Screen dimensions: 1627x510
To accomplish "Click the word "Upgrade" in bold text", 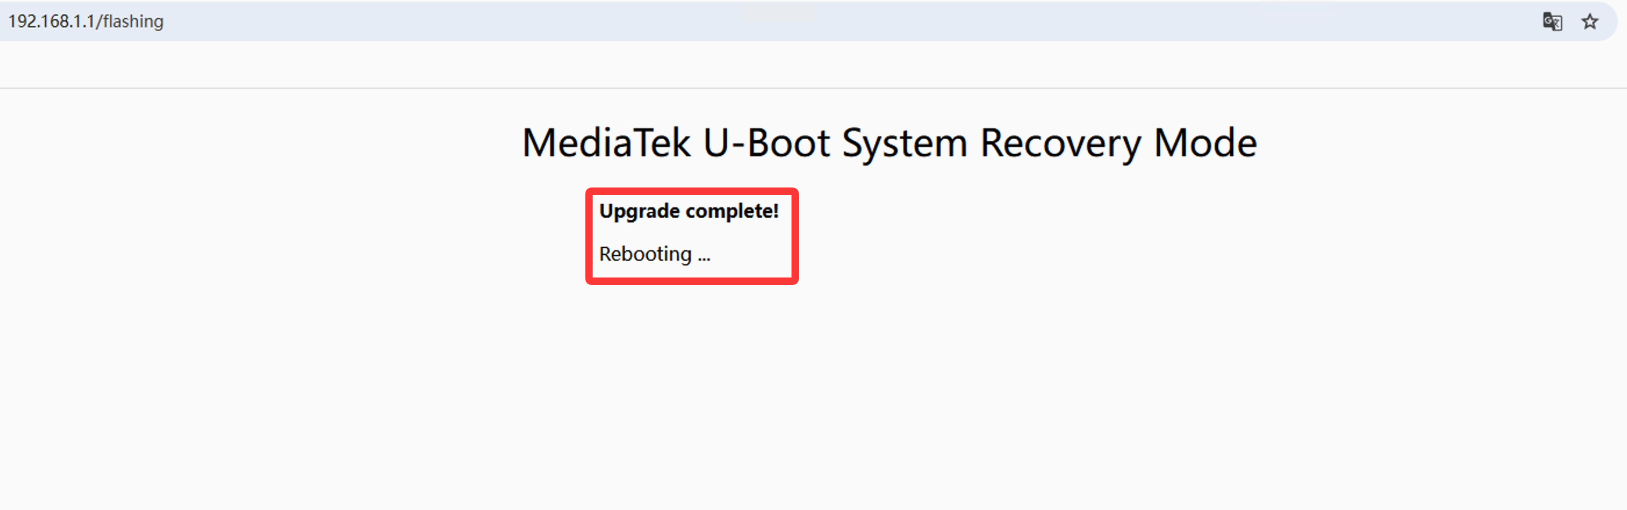I will click(640, 211).
